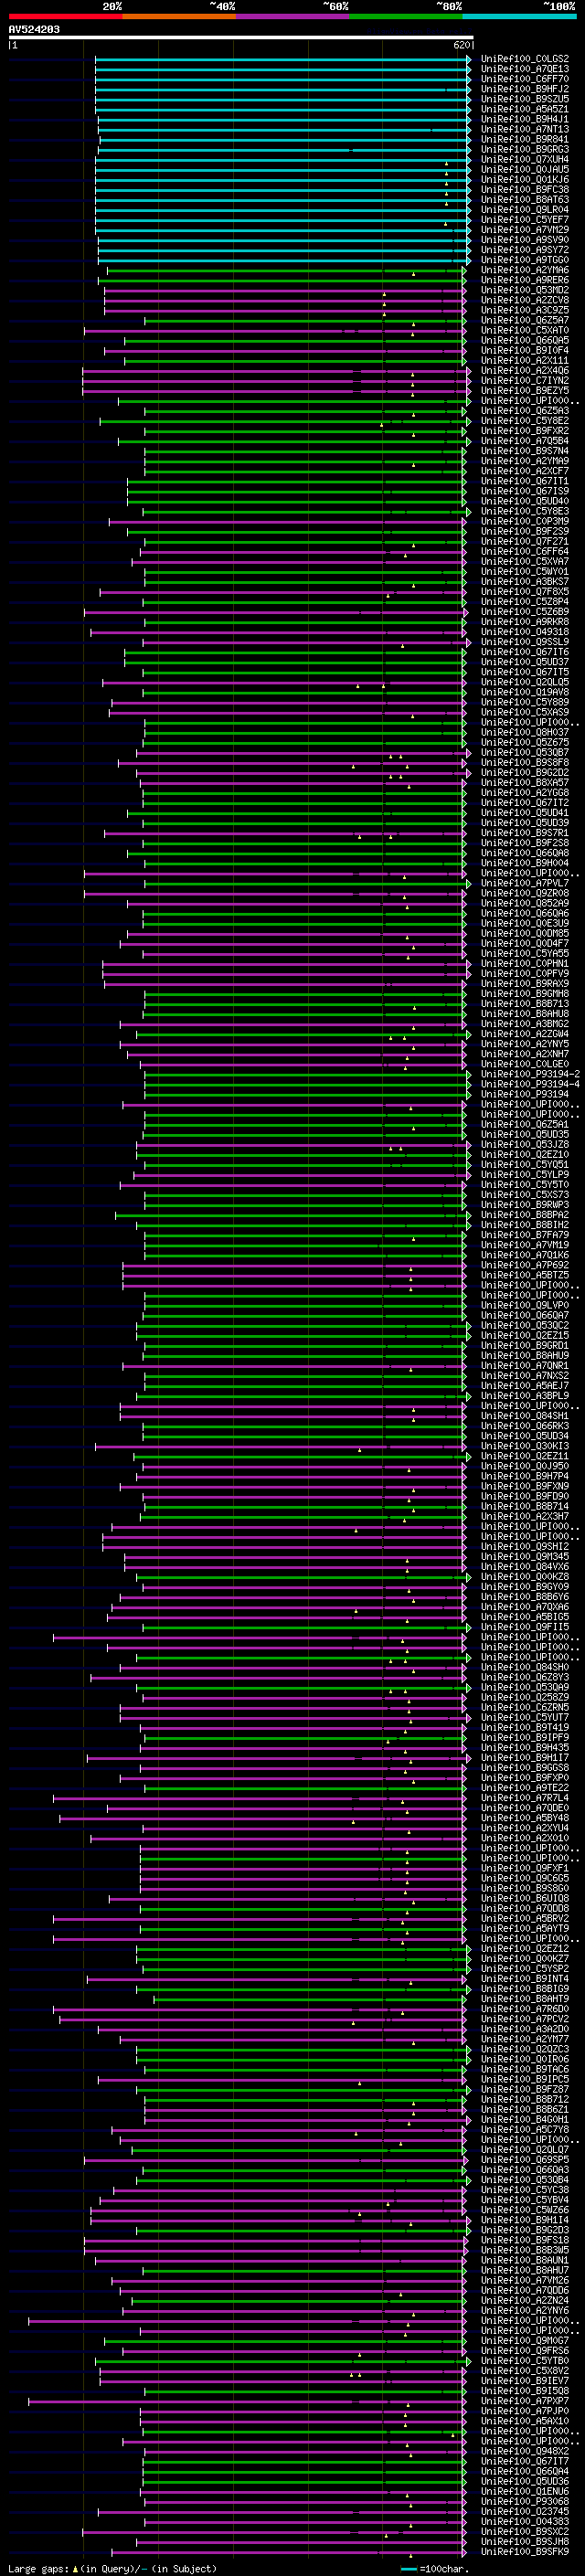This screenshot has height=2576, width=585.
Task: Click the UniRef100_C5YEF7 label
Action: [525, 220]
